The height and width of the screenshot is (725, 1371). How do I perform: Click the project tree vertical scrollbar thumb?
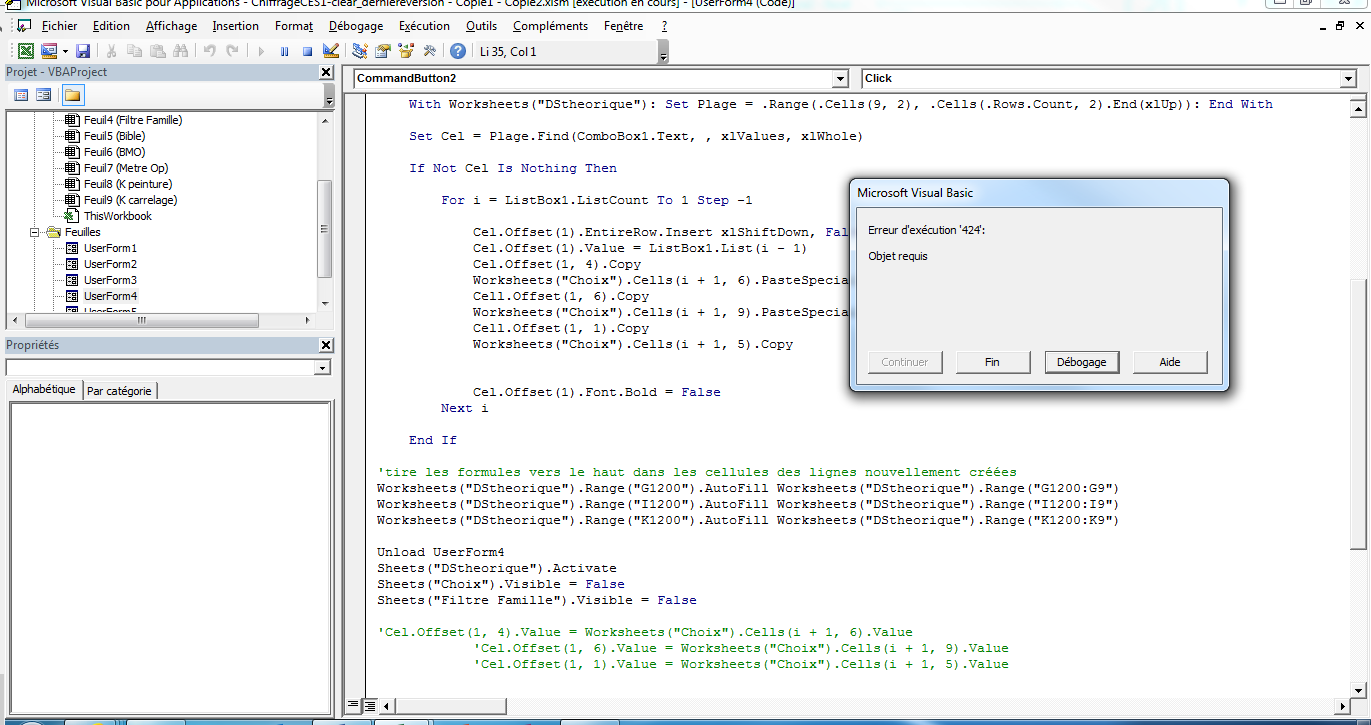(x=325, y=227)
